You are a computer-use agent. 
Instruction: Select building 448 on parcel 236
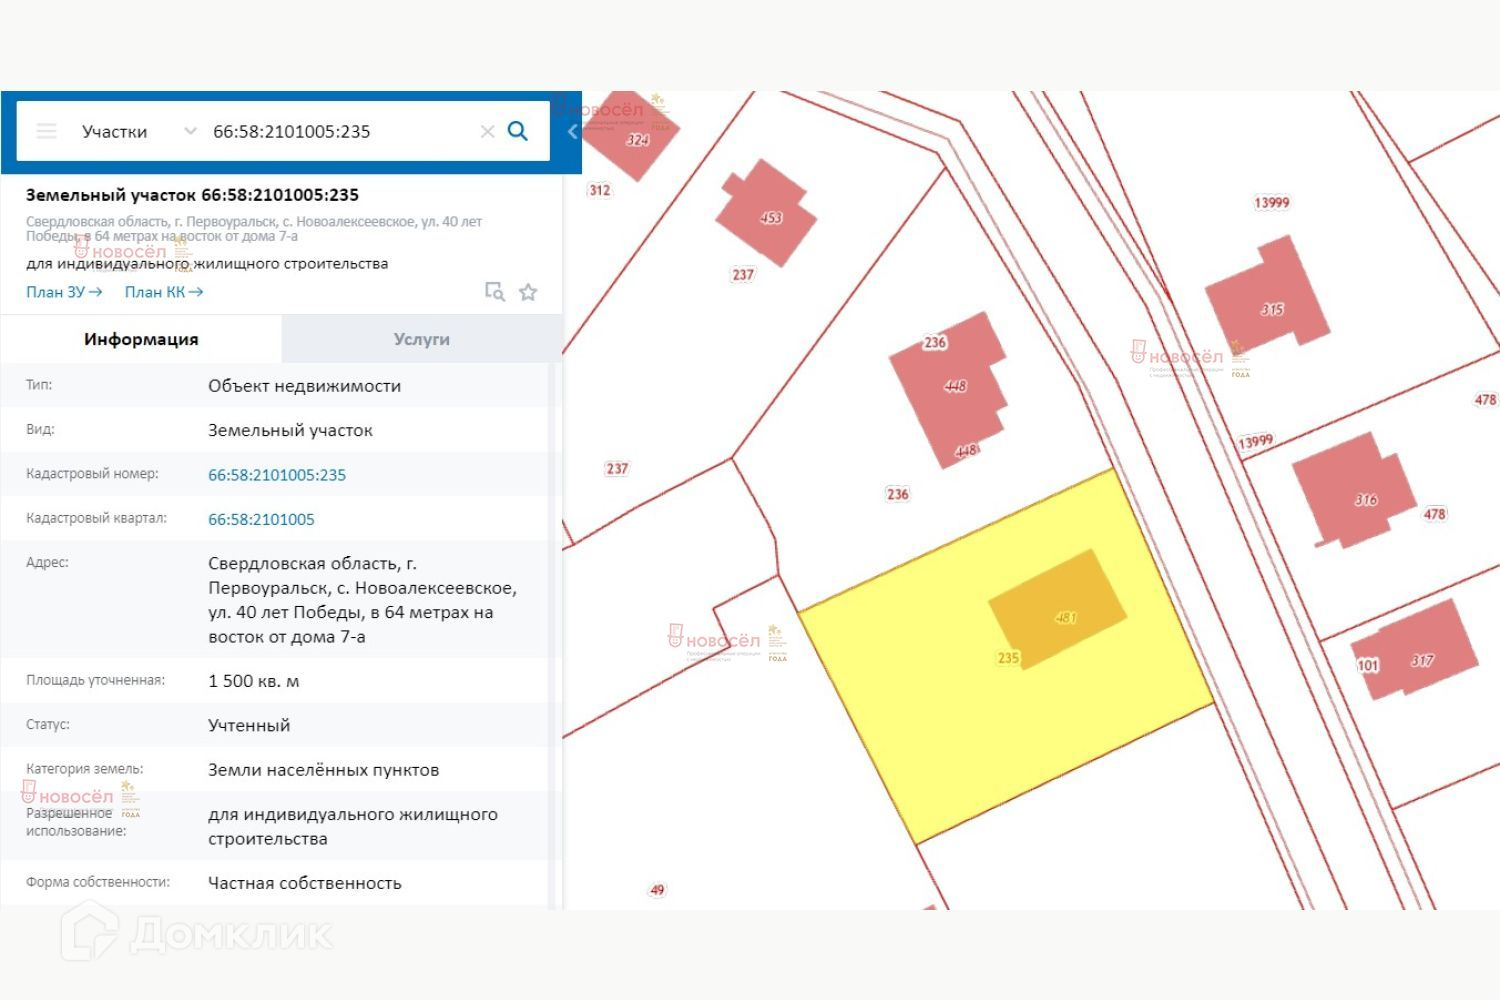(x=948, y=390)
